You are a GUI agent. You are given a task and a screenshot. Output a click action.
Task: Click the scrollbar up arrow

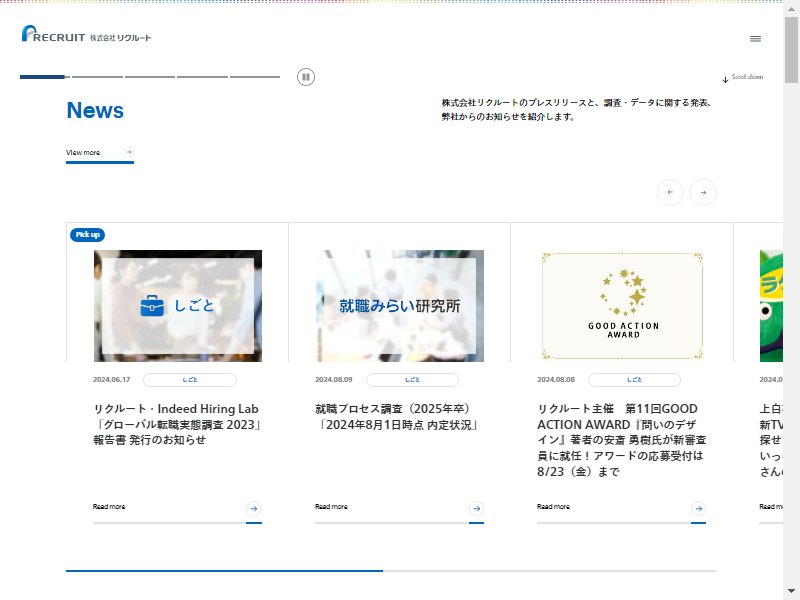[791, 8]
